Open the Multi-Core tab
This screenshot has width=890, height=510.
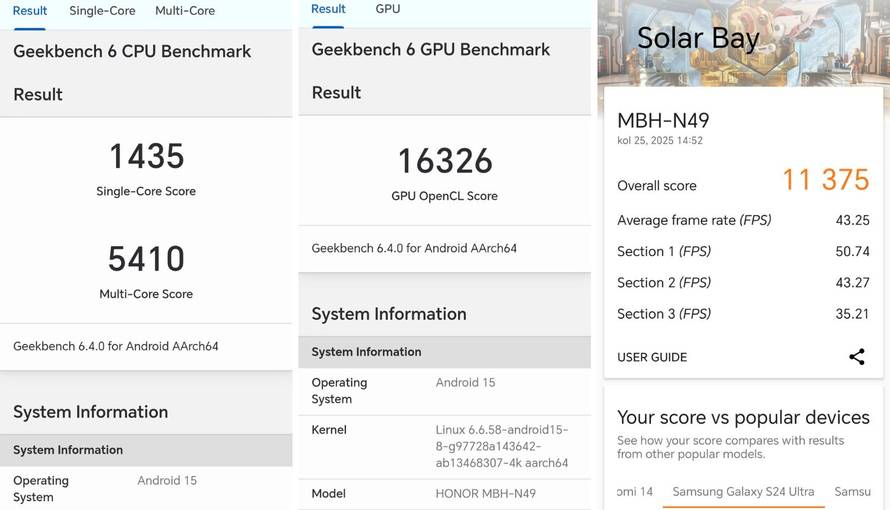point(185,11)
